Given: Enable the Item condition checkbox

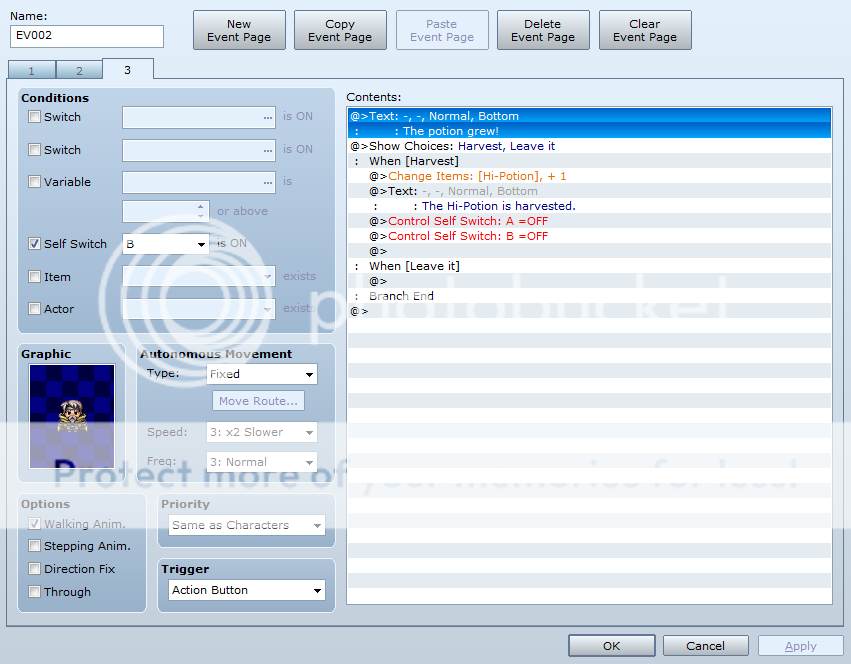Looking at the screenshot, I should click(x=35, y=277).
